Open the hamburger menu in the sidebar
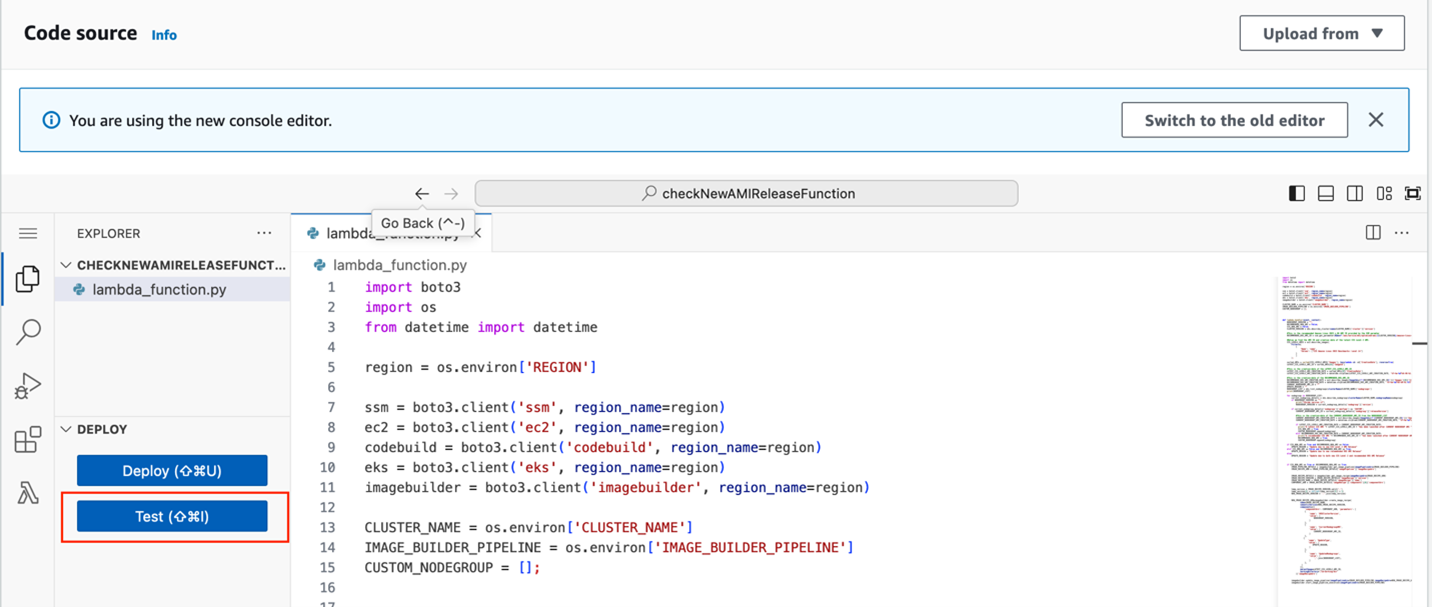The image size is (1432, 607). 27,232
